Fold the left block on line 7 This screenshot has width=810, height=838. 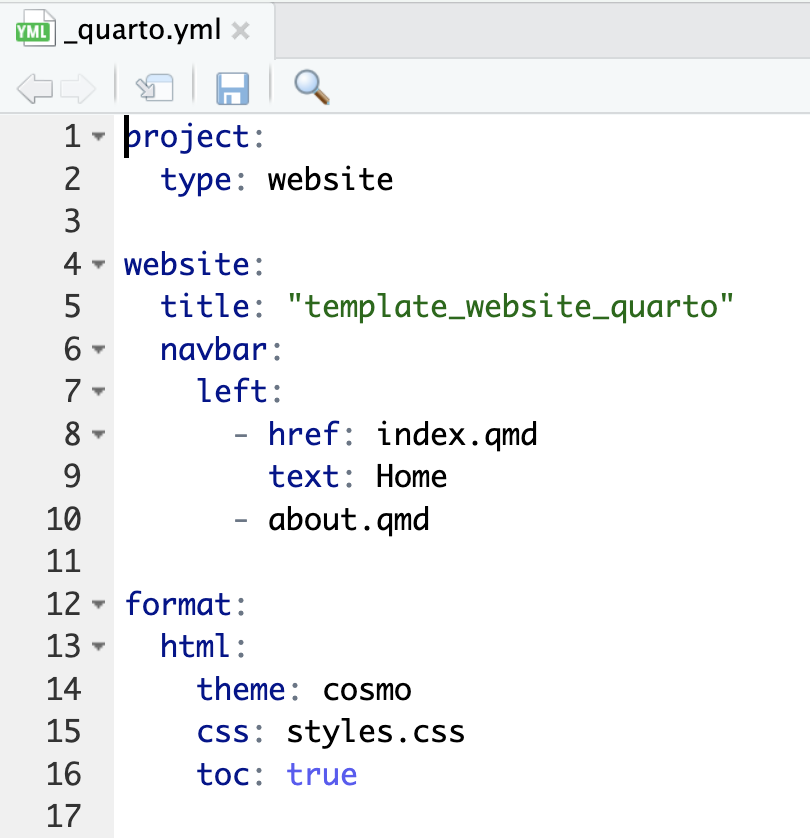click(98, 392)
